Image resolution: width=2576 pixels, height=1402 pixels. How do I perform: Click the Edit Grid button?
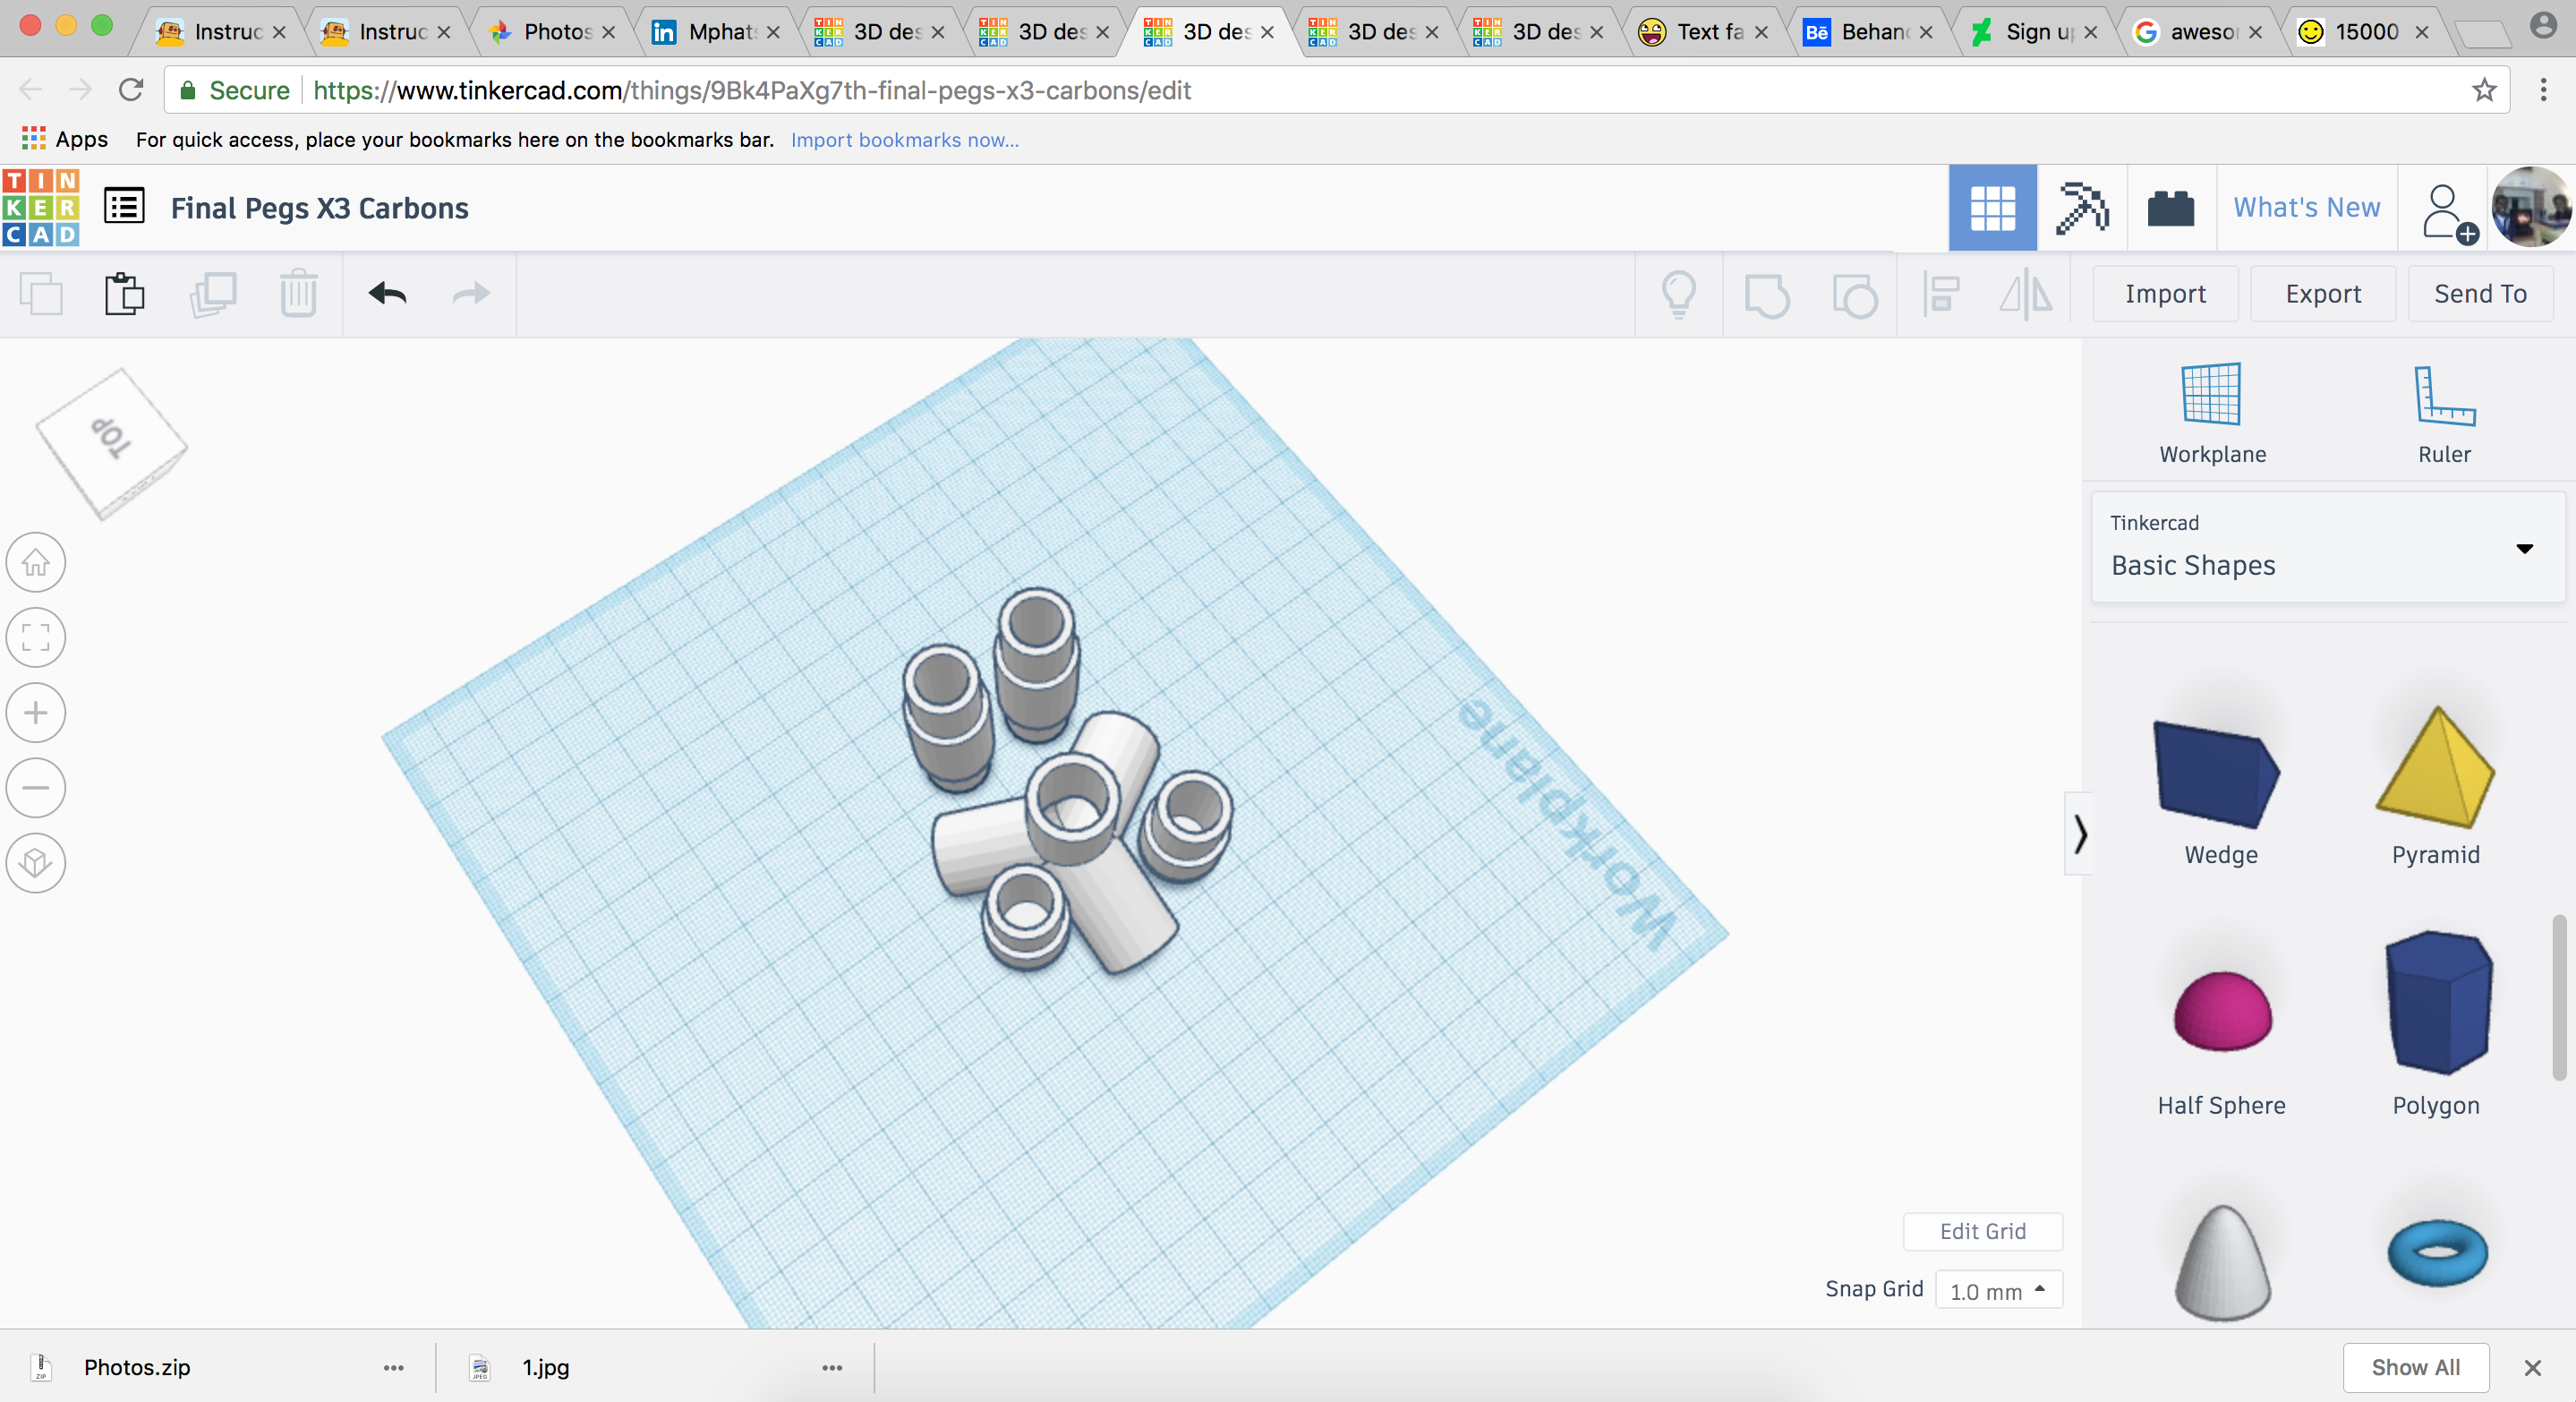1982,1231
